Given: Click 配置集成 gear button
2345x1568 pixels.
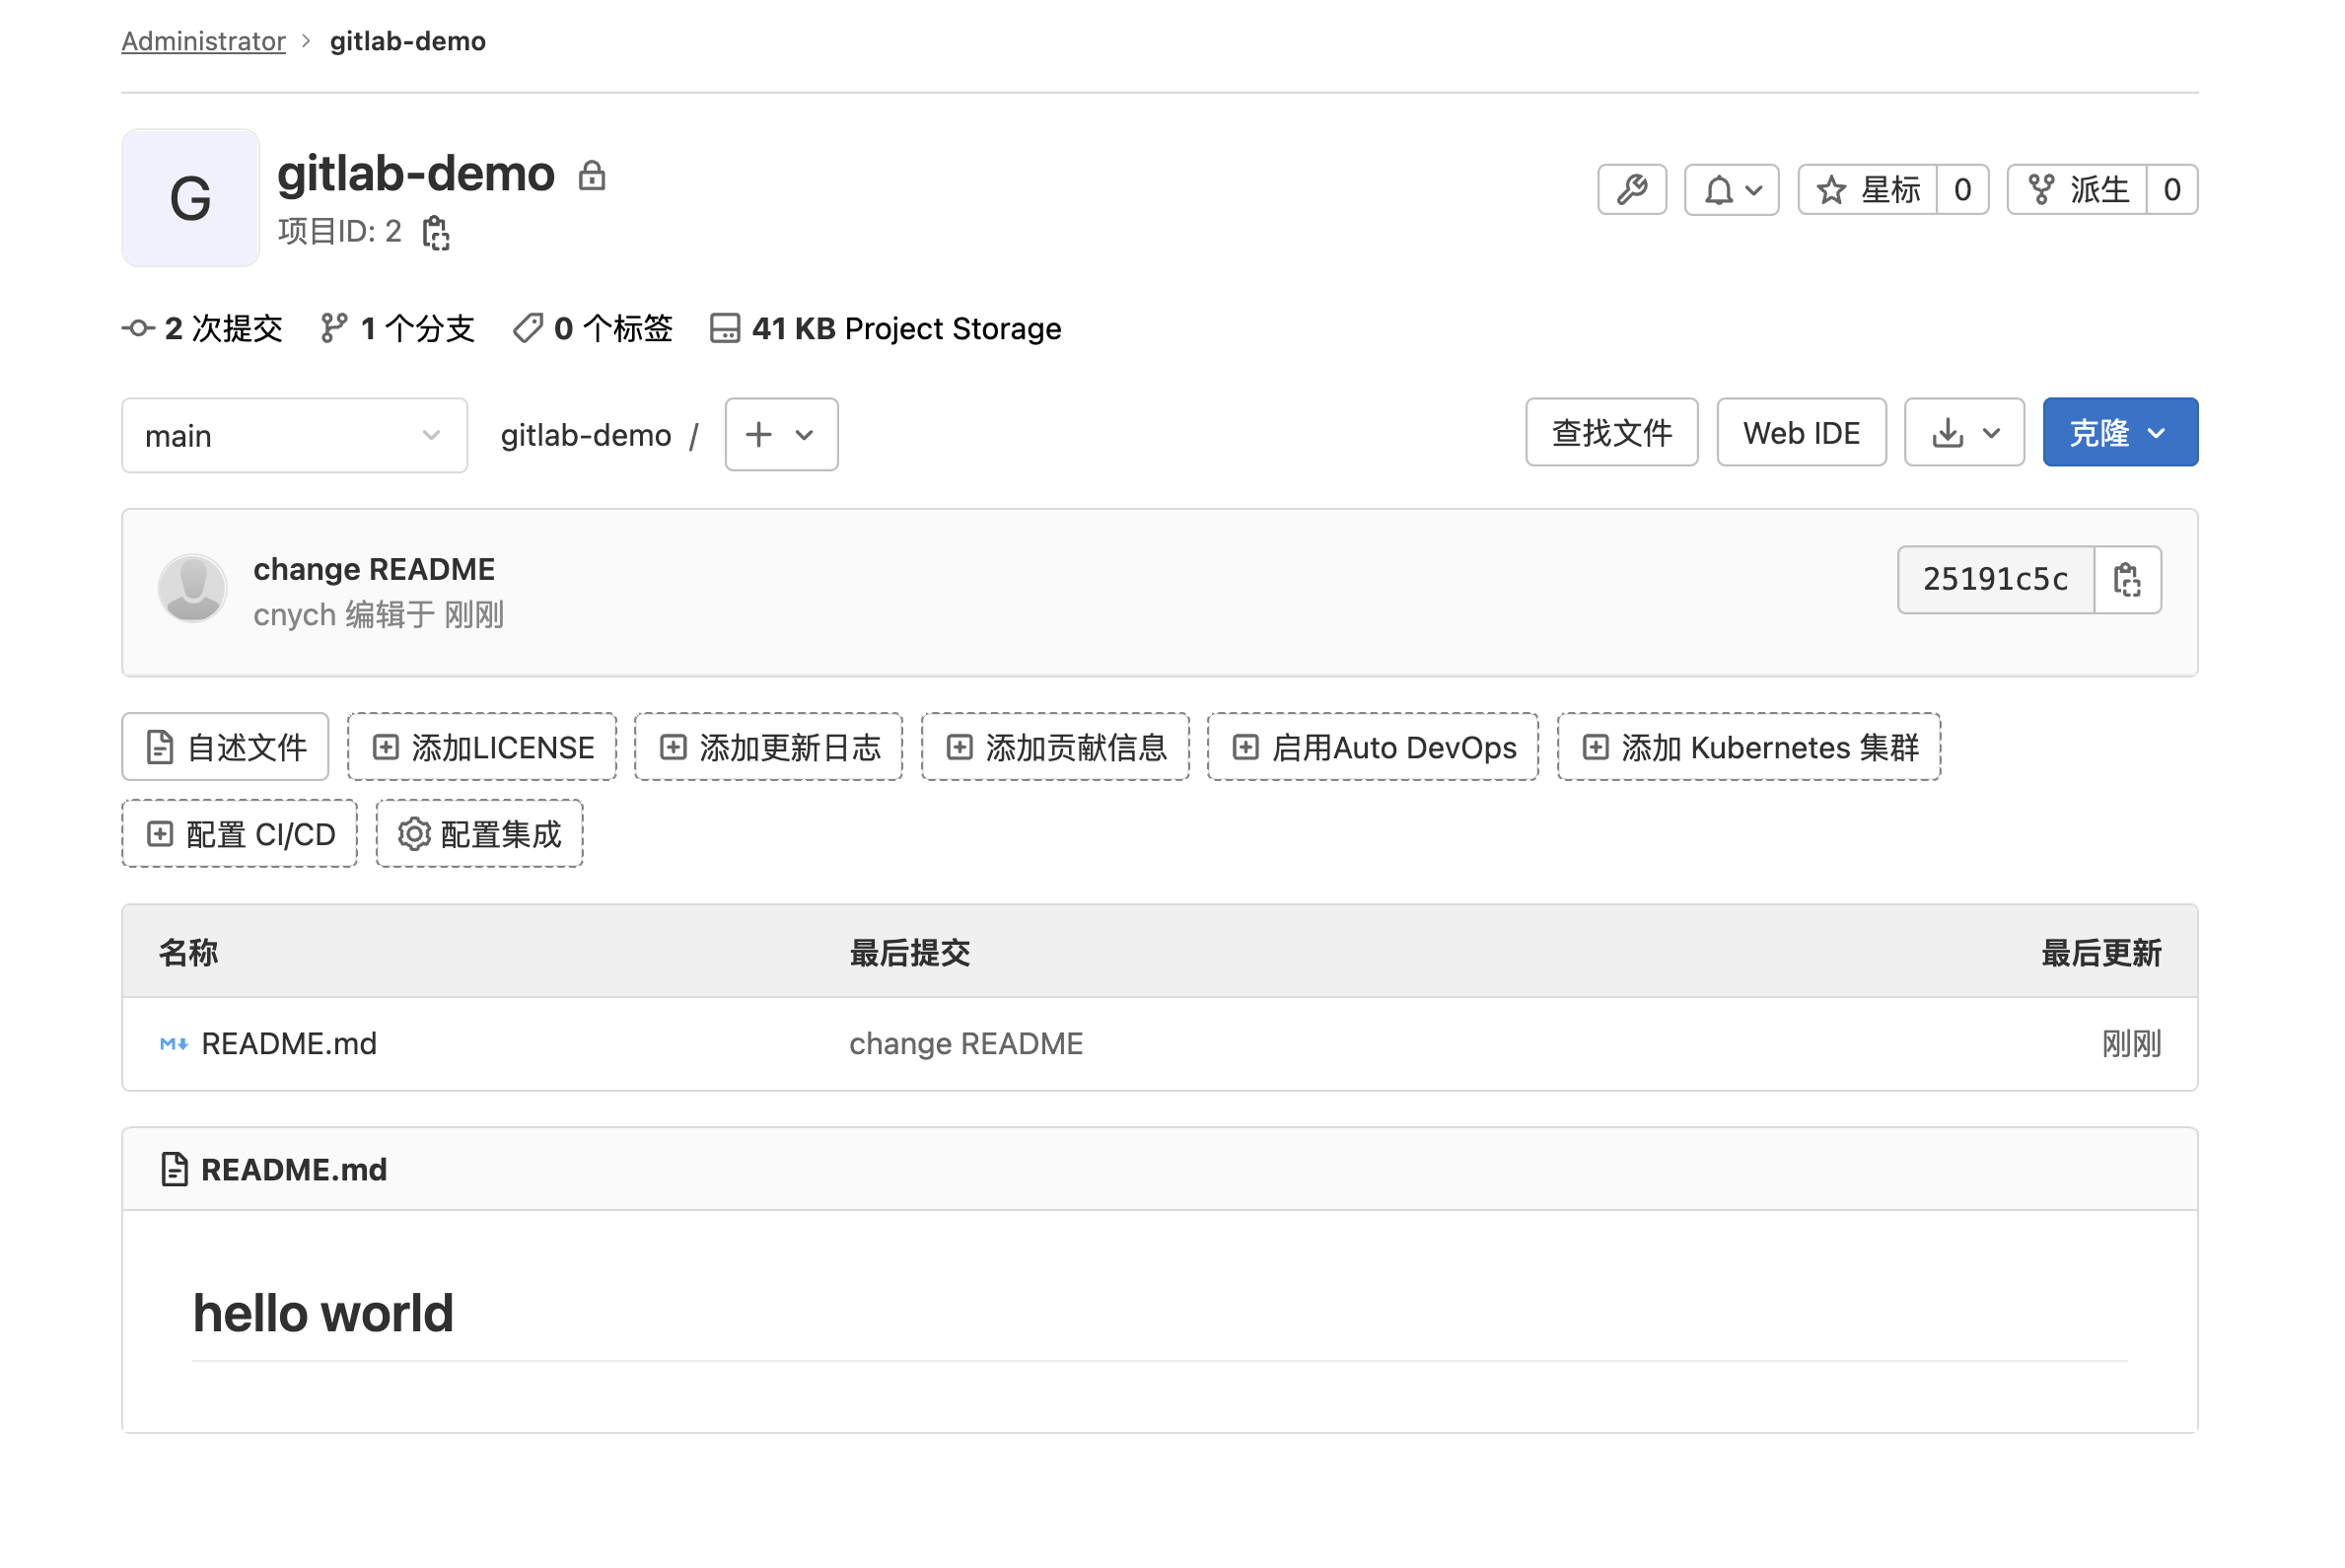Looking at the screenshot, I should 479,833.
